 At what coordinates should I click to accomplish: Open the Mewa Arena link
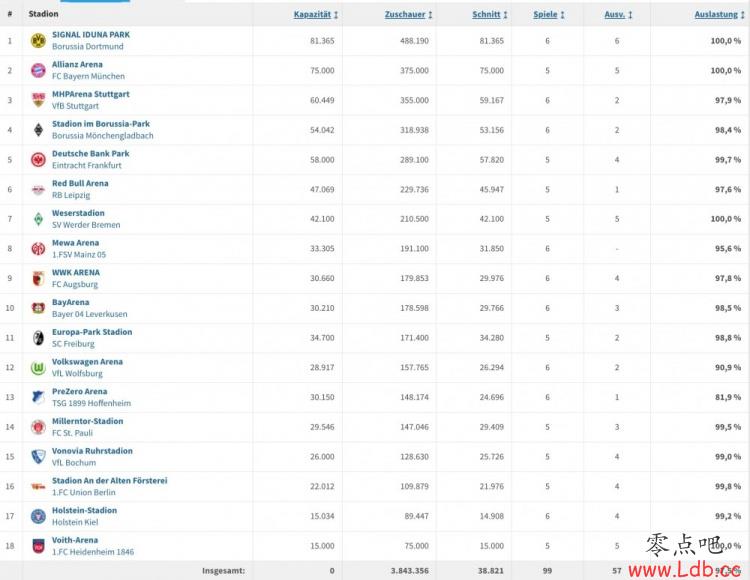75,242
